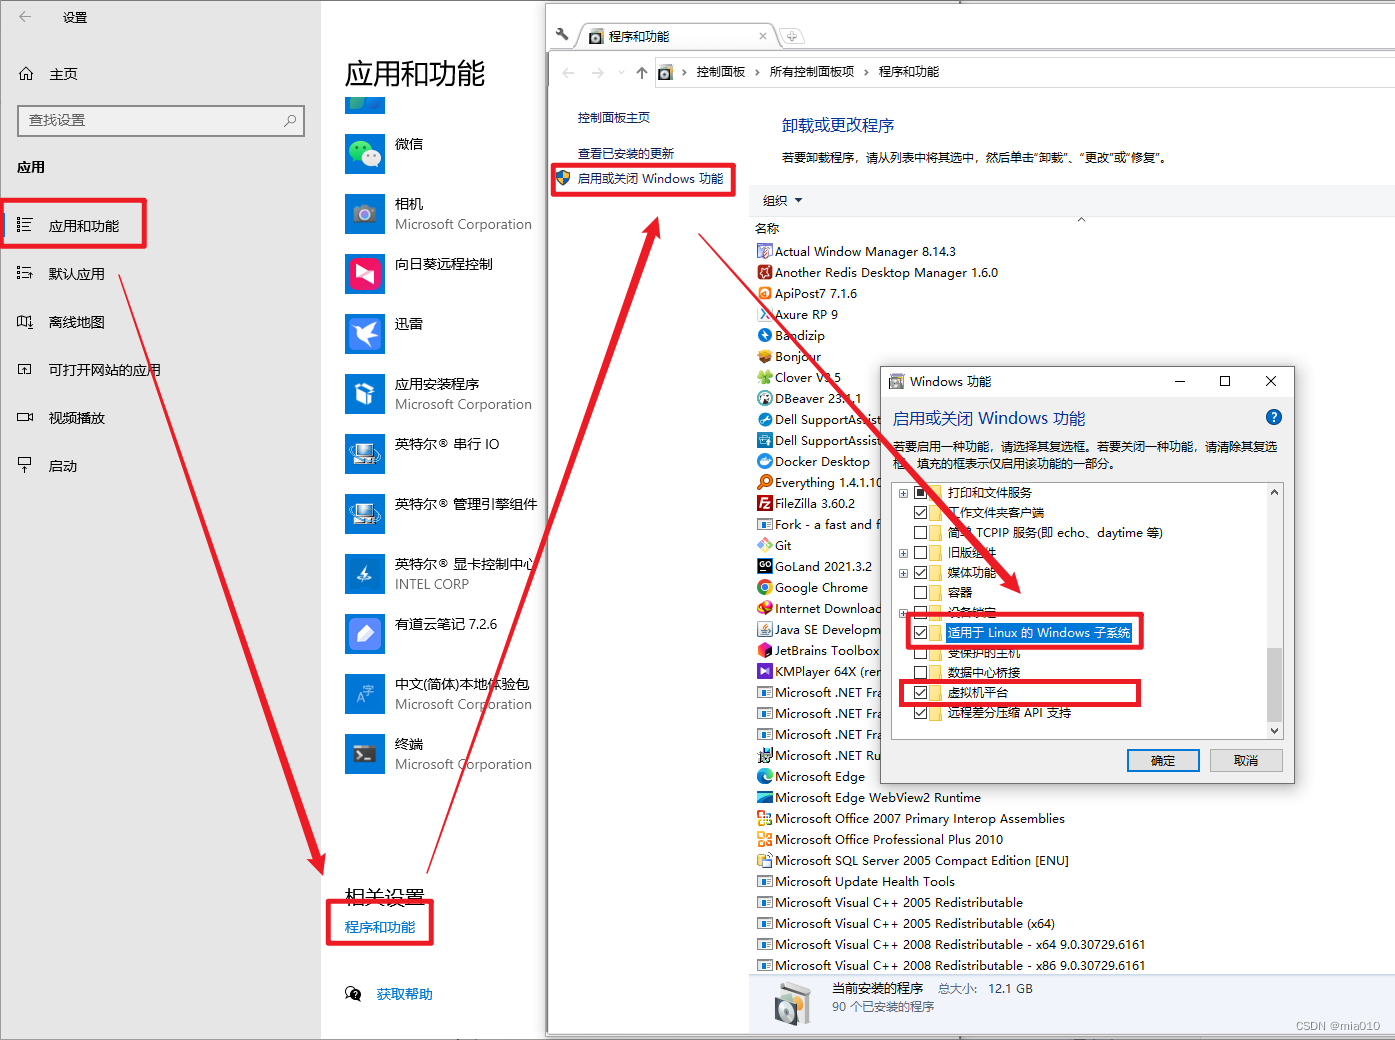The image size is (1395, 1040).
Task: Click the Docker Desktop icon
Action: 765,461
